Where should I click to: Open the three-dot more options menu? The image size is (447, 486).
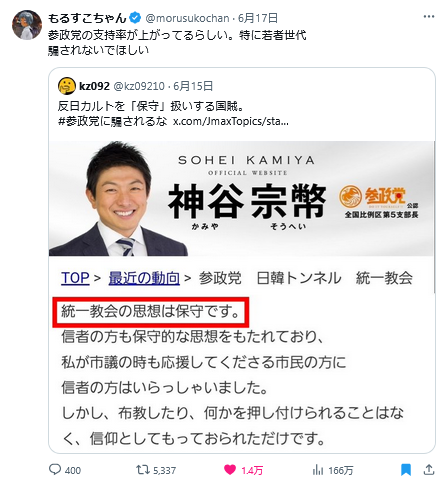[429, 17]
